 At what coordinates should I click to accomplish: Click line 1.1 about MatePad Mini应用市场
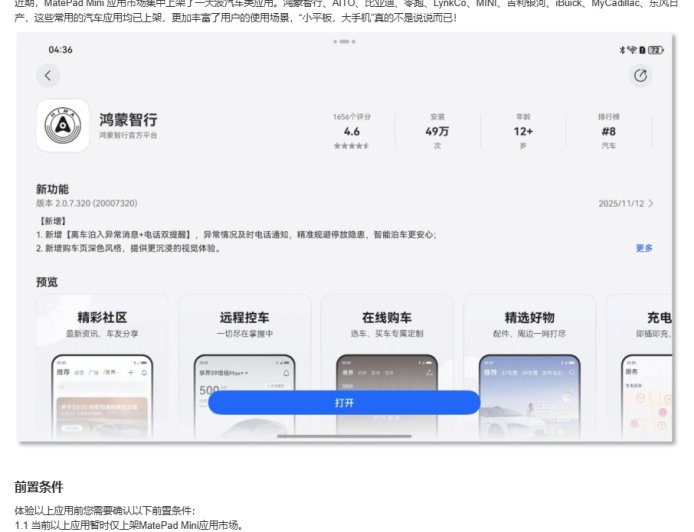click(x=129, y=525)
